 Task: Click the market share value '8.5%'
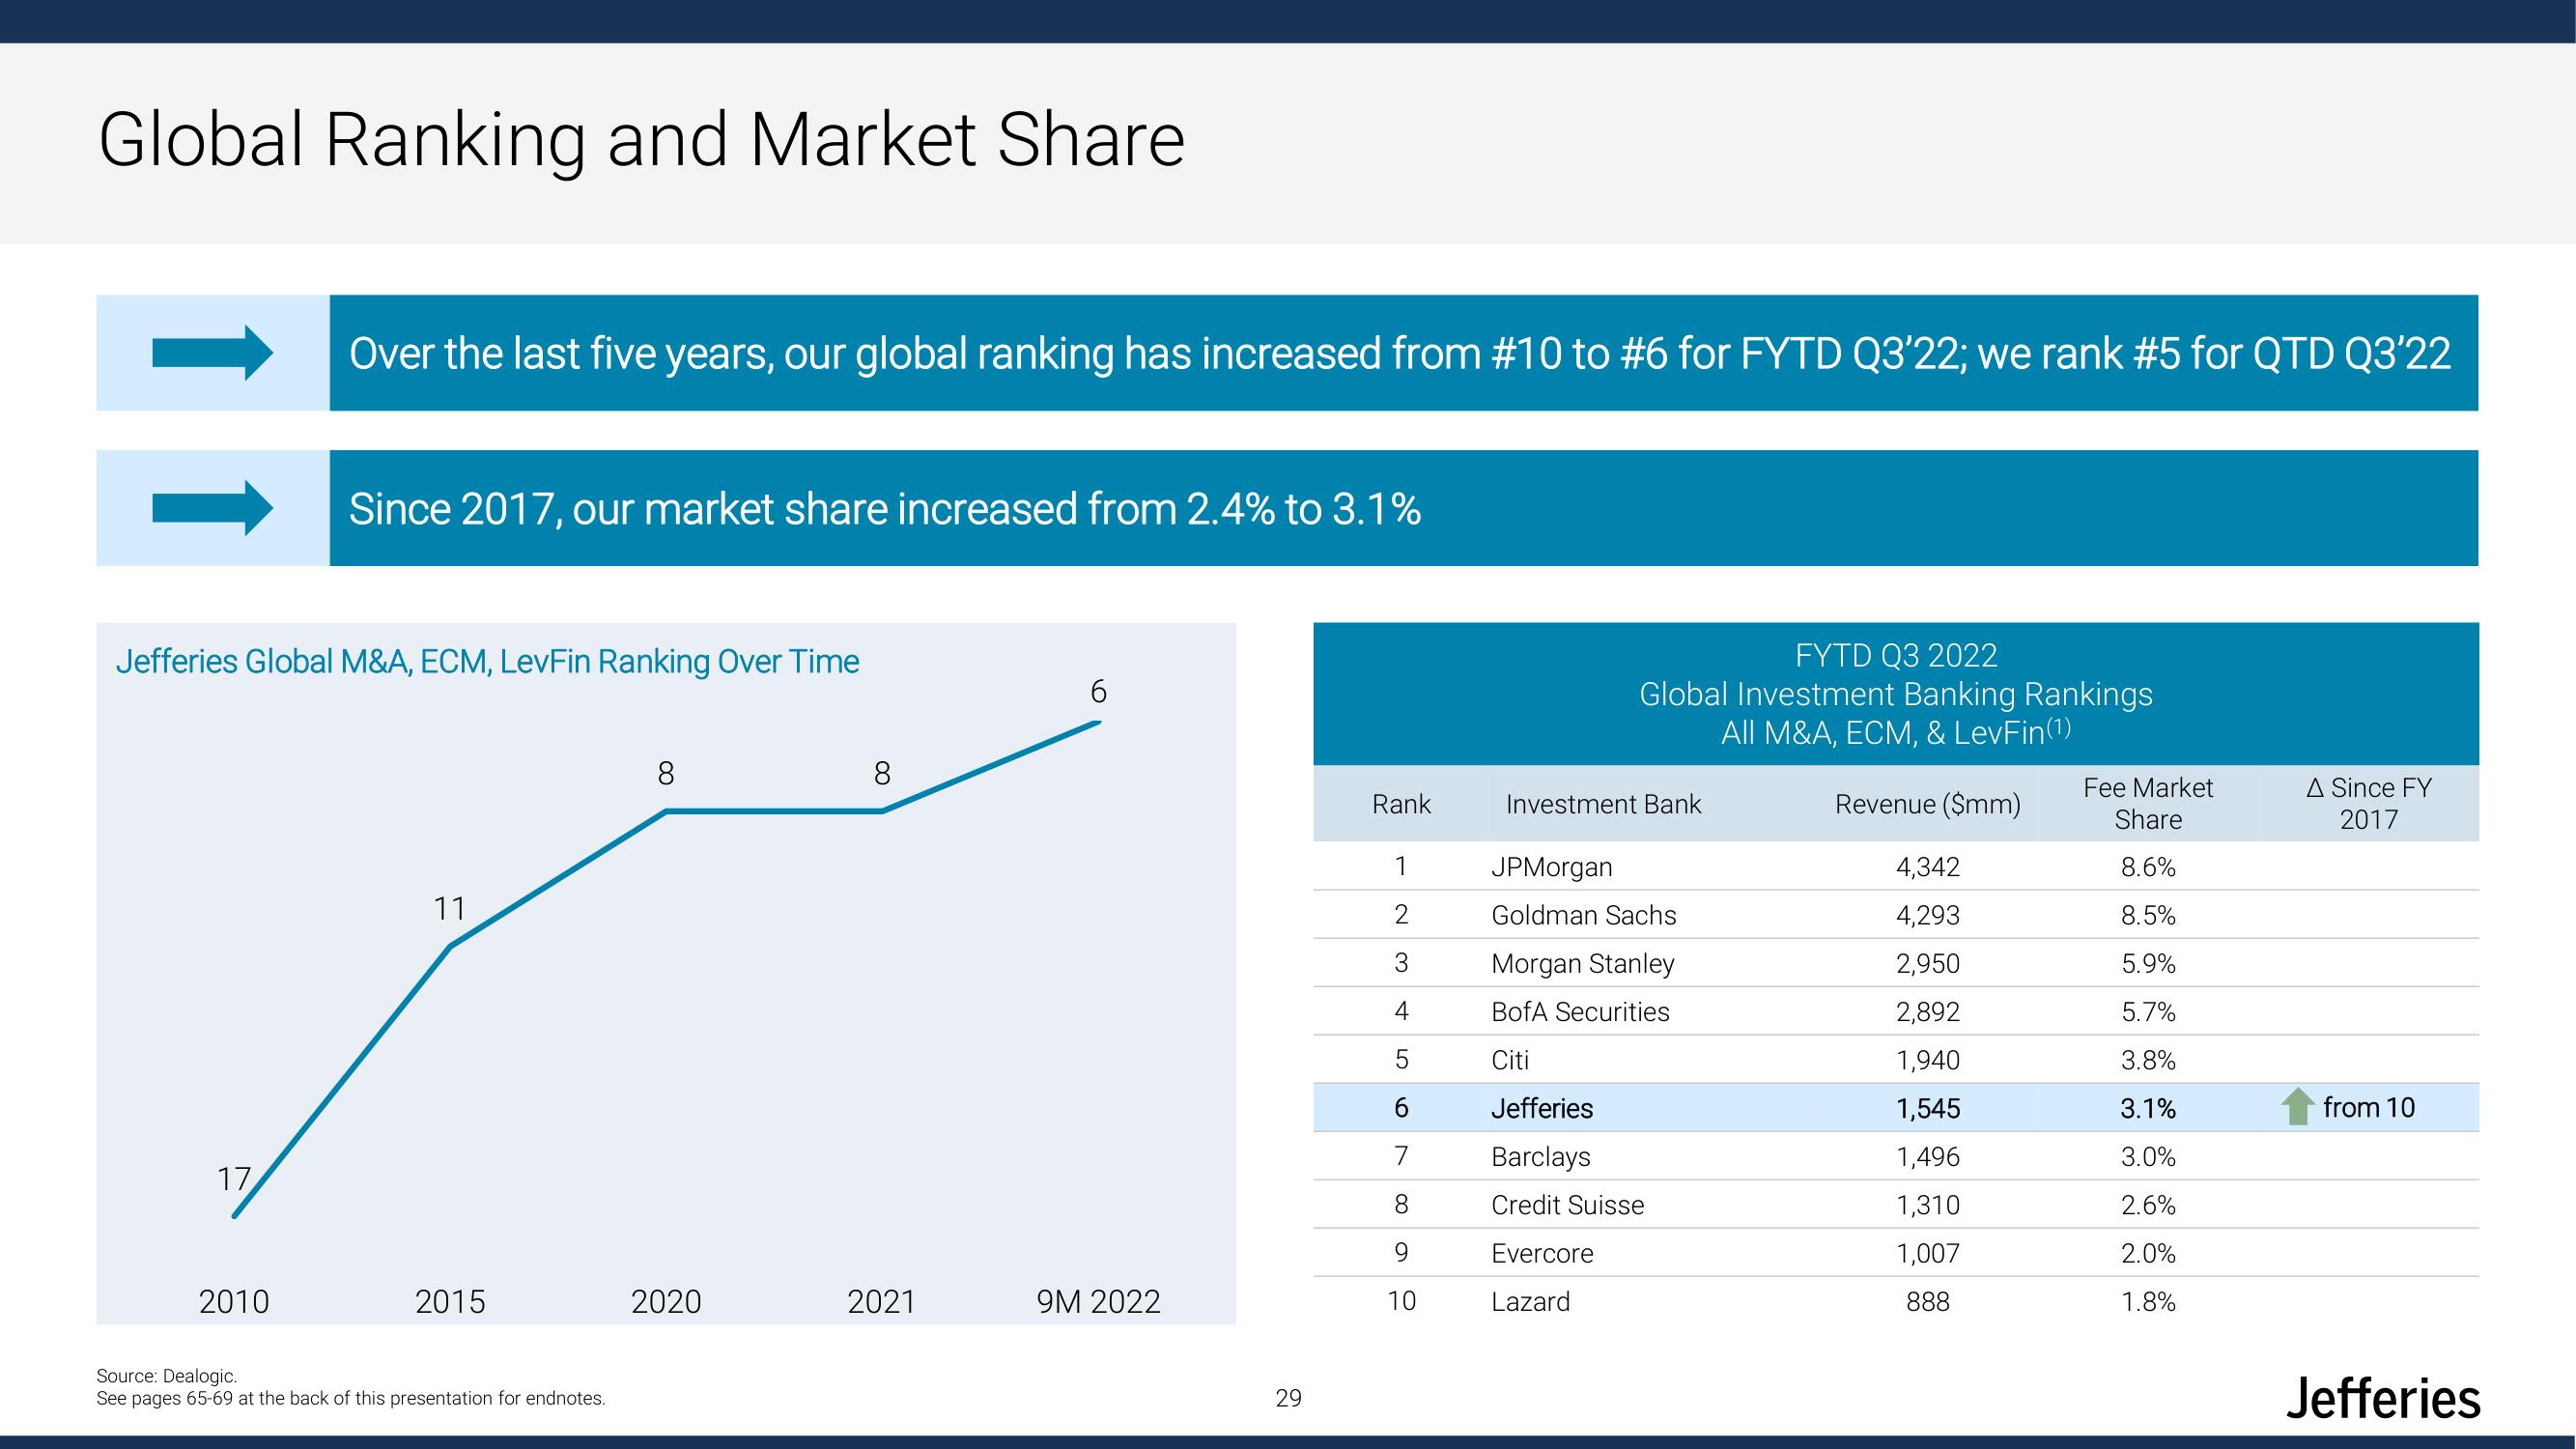pos(2148,915)
